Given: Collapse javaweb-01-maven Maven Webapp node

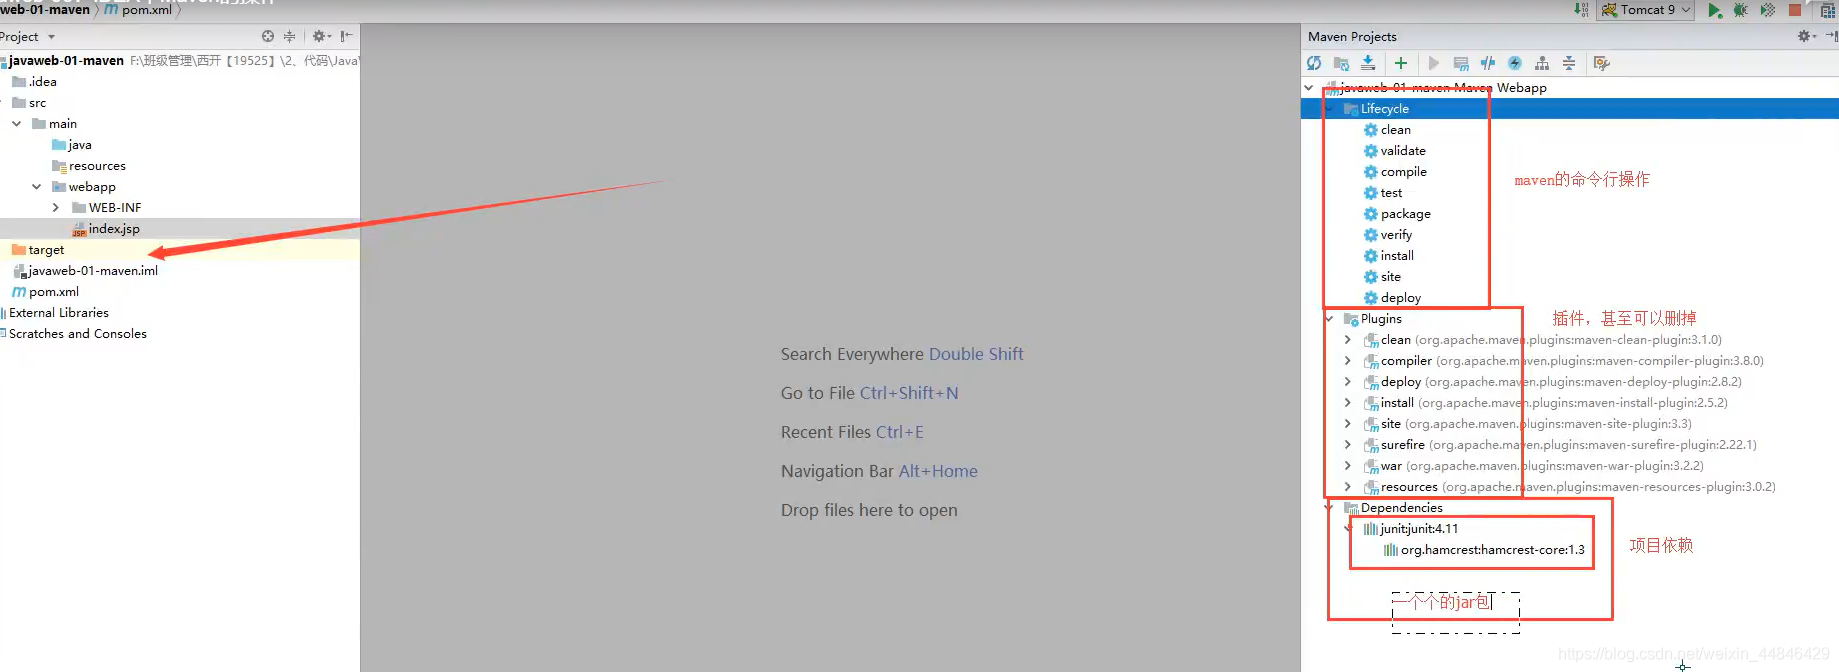Looking at the screenshot, I should (x=1309, y=88).
